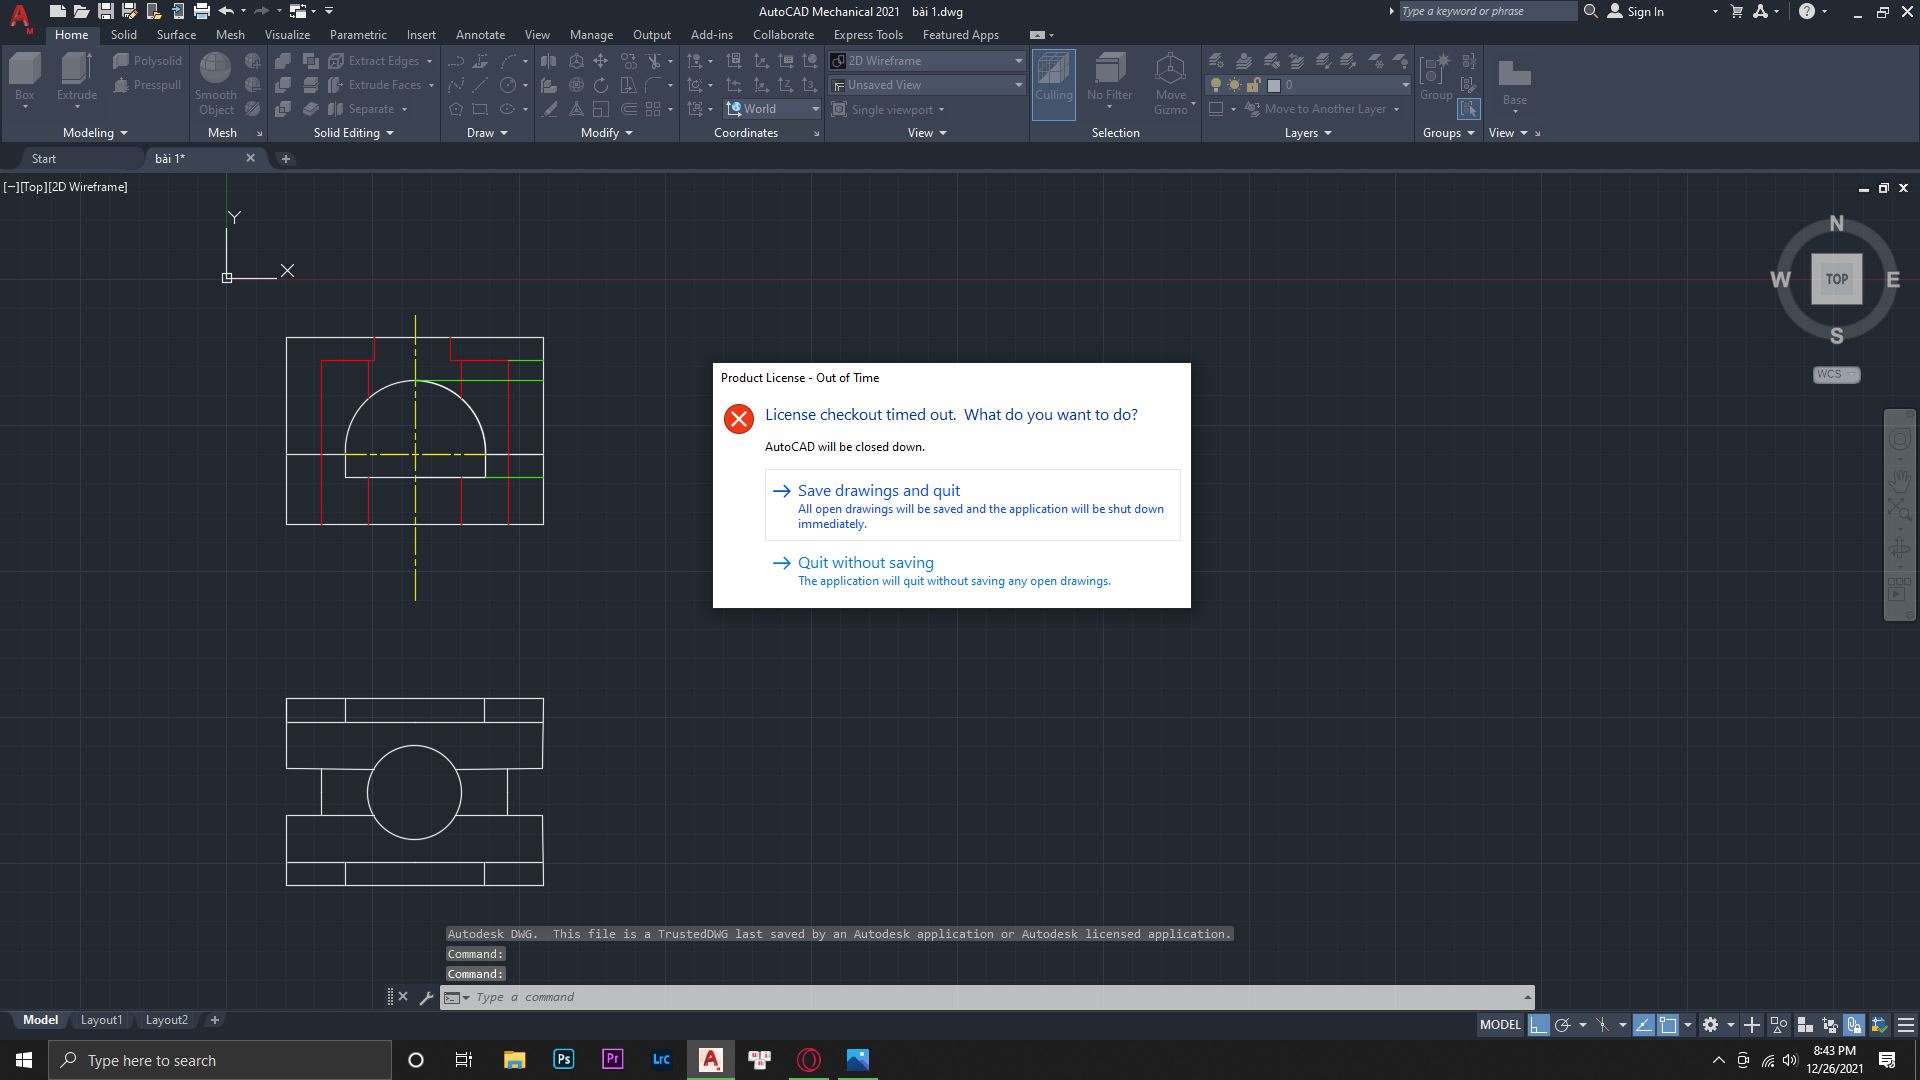Image resolution: width=1920 pixels, height=1080 pixels.
Task: Switch to the Parametric ribbon tab
Action: pyautogui.click(x=358, y=34)
